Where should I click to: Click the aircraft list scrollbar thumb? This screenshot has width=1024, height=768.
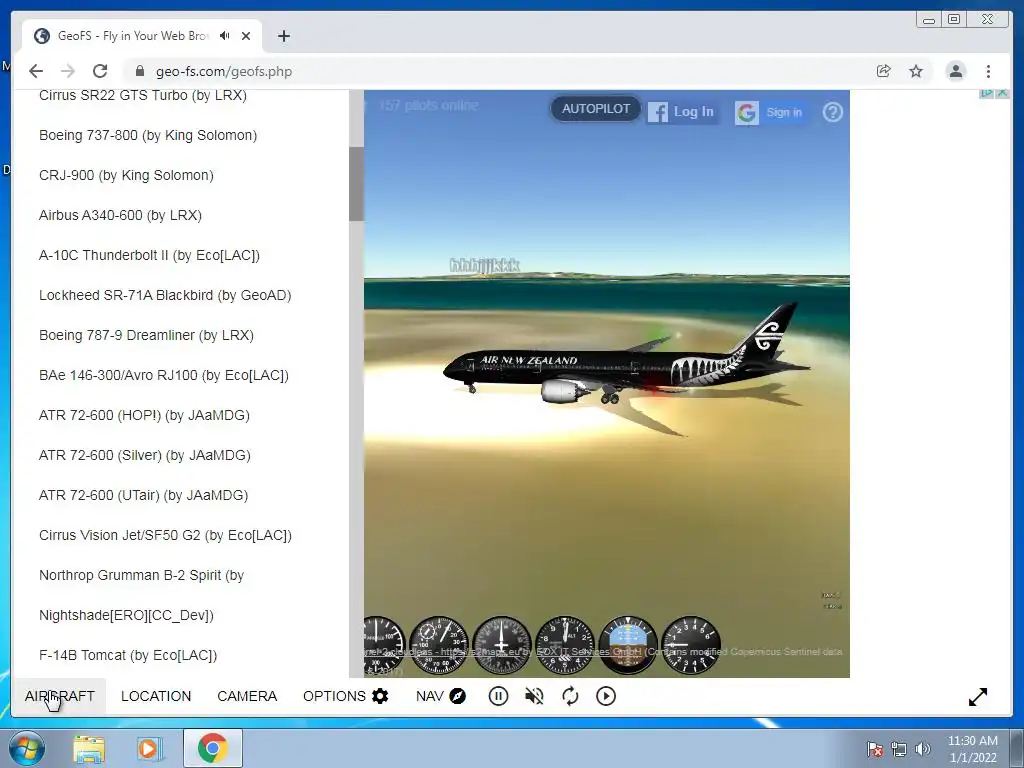pyautogui.click(x=356, y=184)
